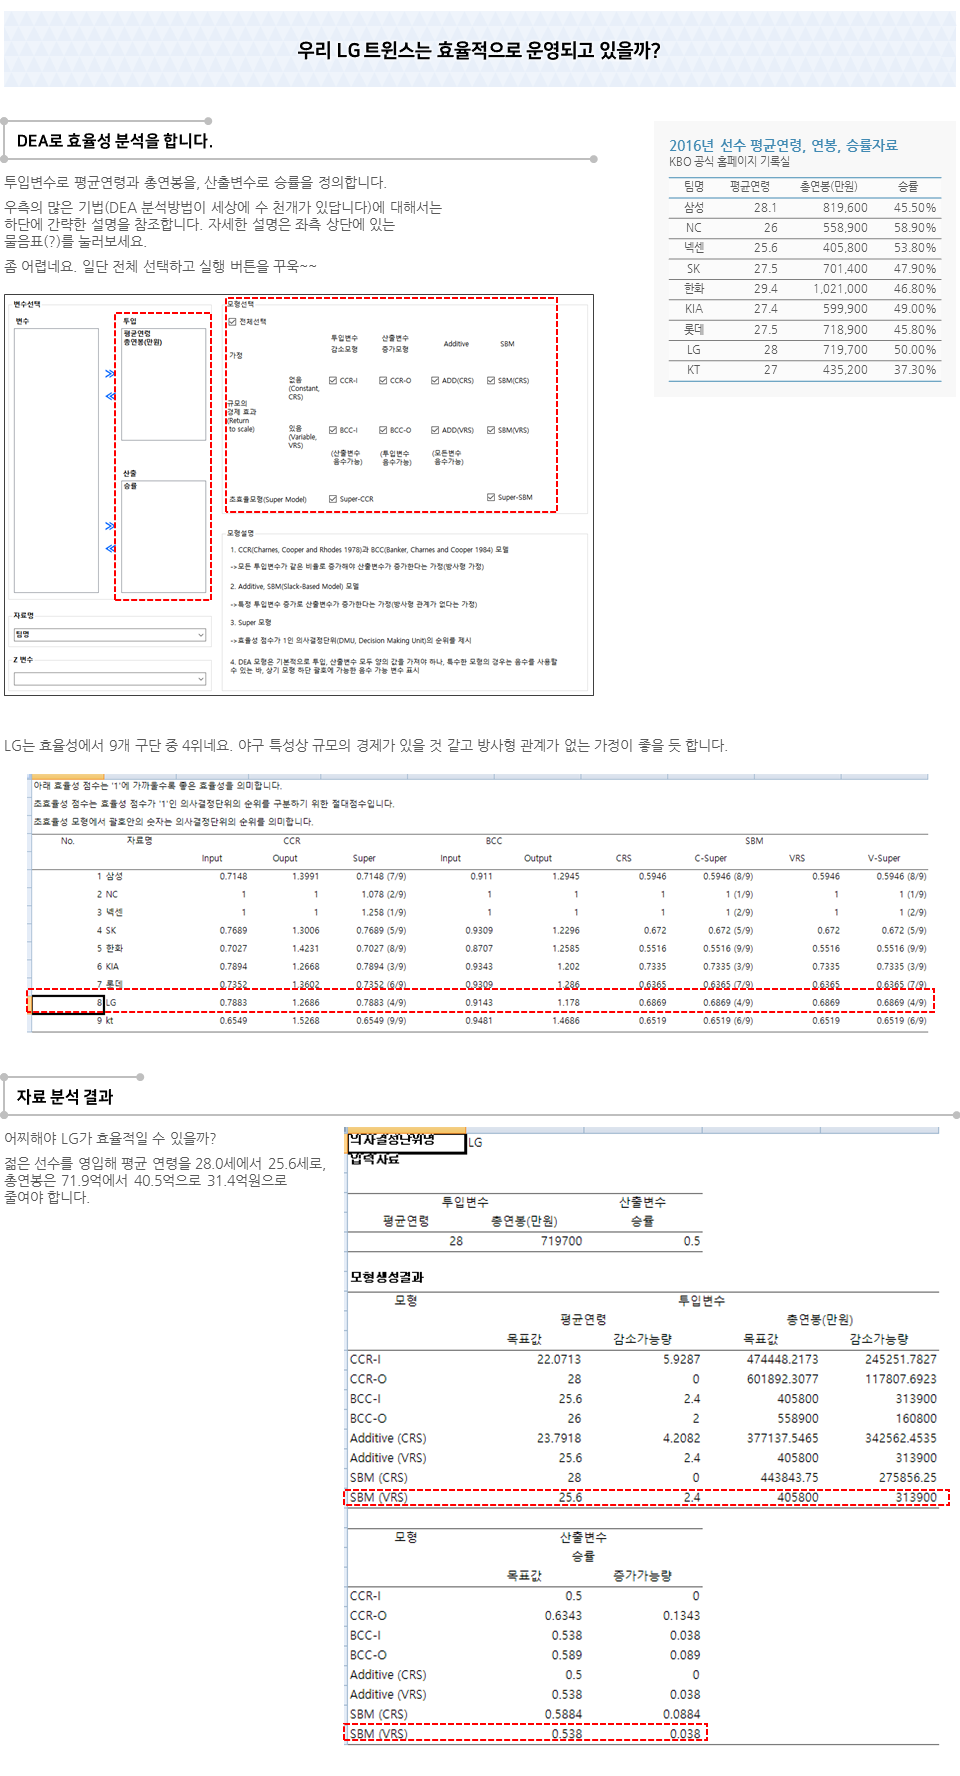Click the target salary 601892.3077
The image size is (960, 1776).
click(782, 1380)
